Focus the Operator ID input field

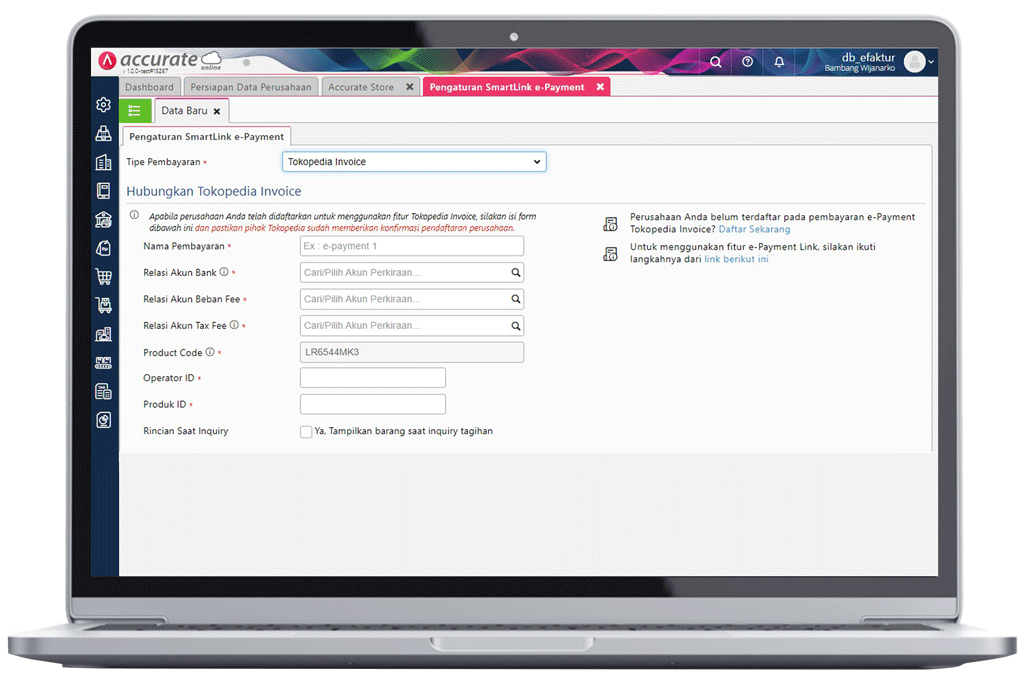[x=373, y=377]
